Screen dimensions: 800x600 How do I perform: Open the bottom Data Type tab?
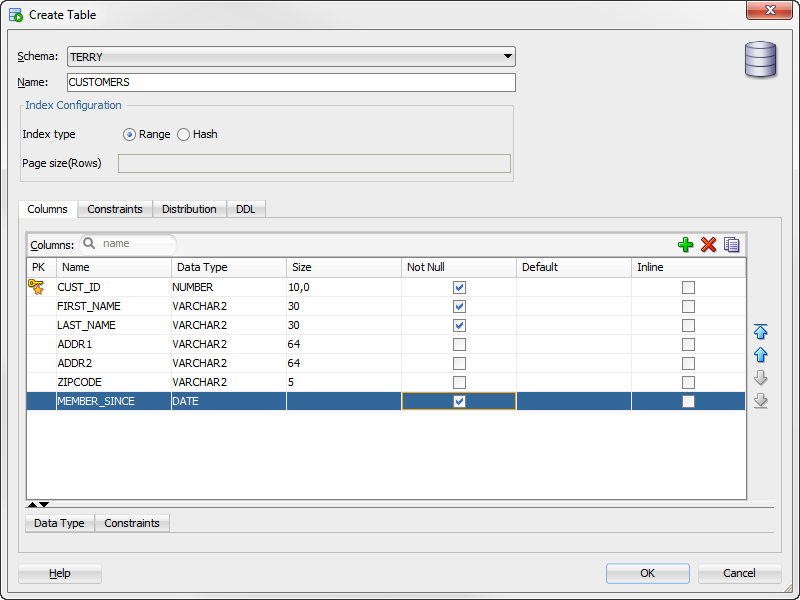pos(59,523)
